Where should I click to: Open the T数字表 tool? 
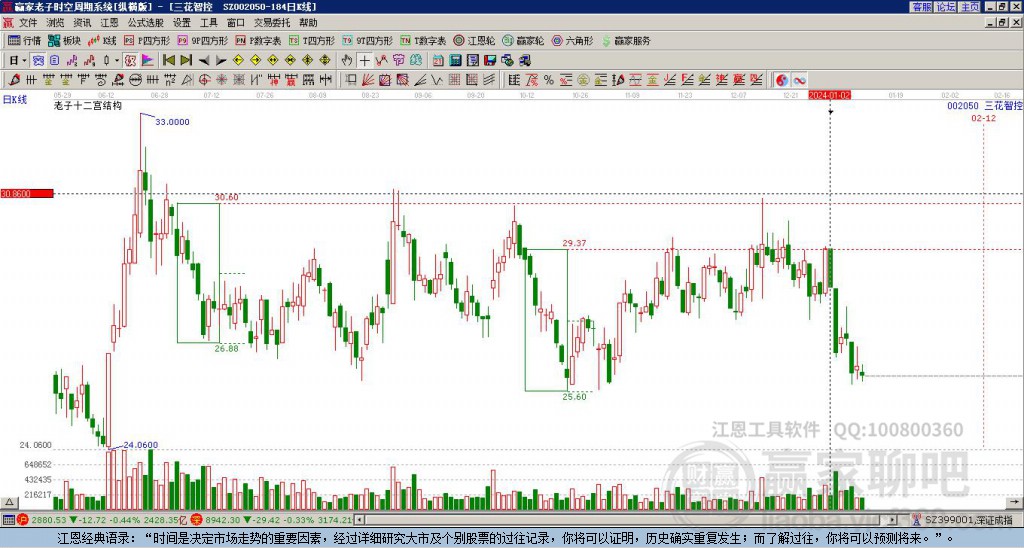pos(423,40)
